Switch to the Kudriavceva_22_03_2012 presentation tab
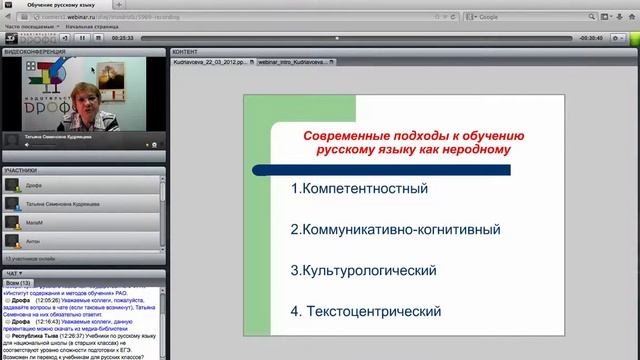Viewport: 640px width, 360px height. tap(214, 62)
